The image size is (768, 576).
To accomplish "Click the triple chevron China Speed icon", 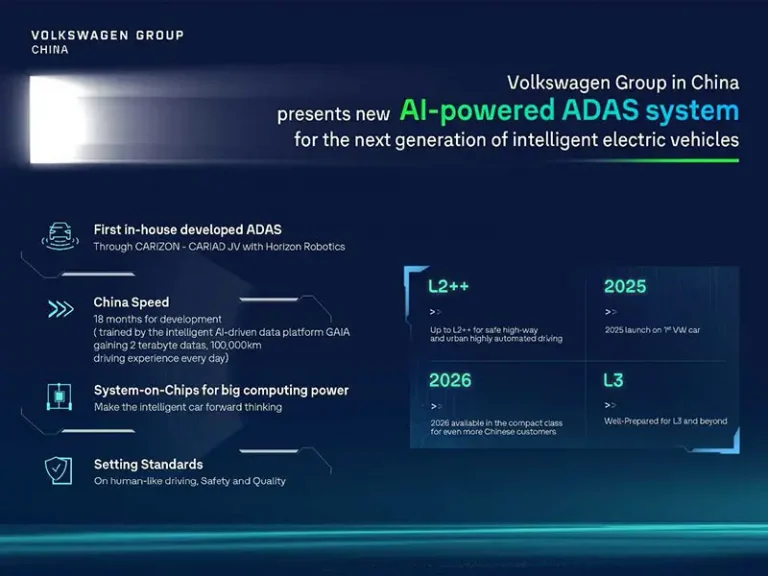I will pos(61,309).
